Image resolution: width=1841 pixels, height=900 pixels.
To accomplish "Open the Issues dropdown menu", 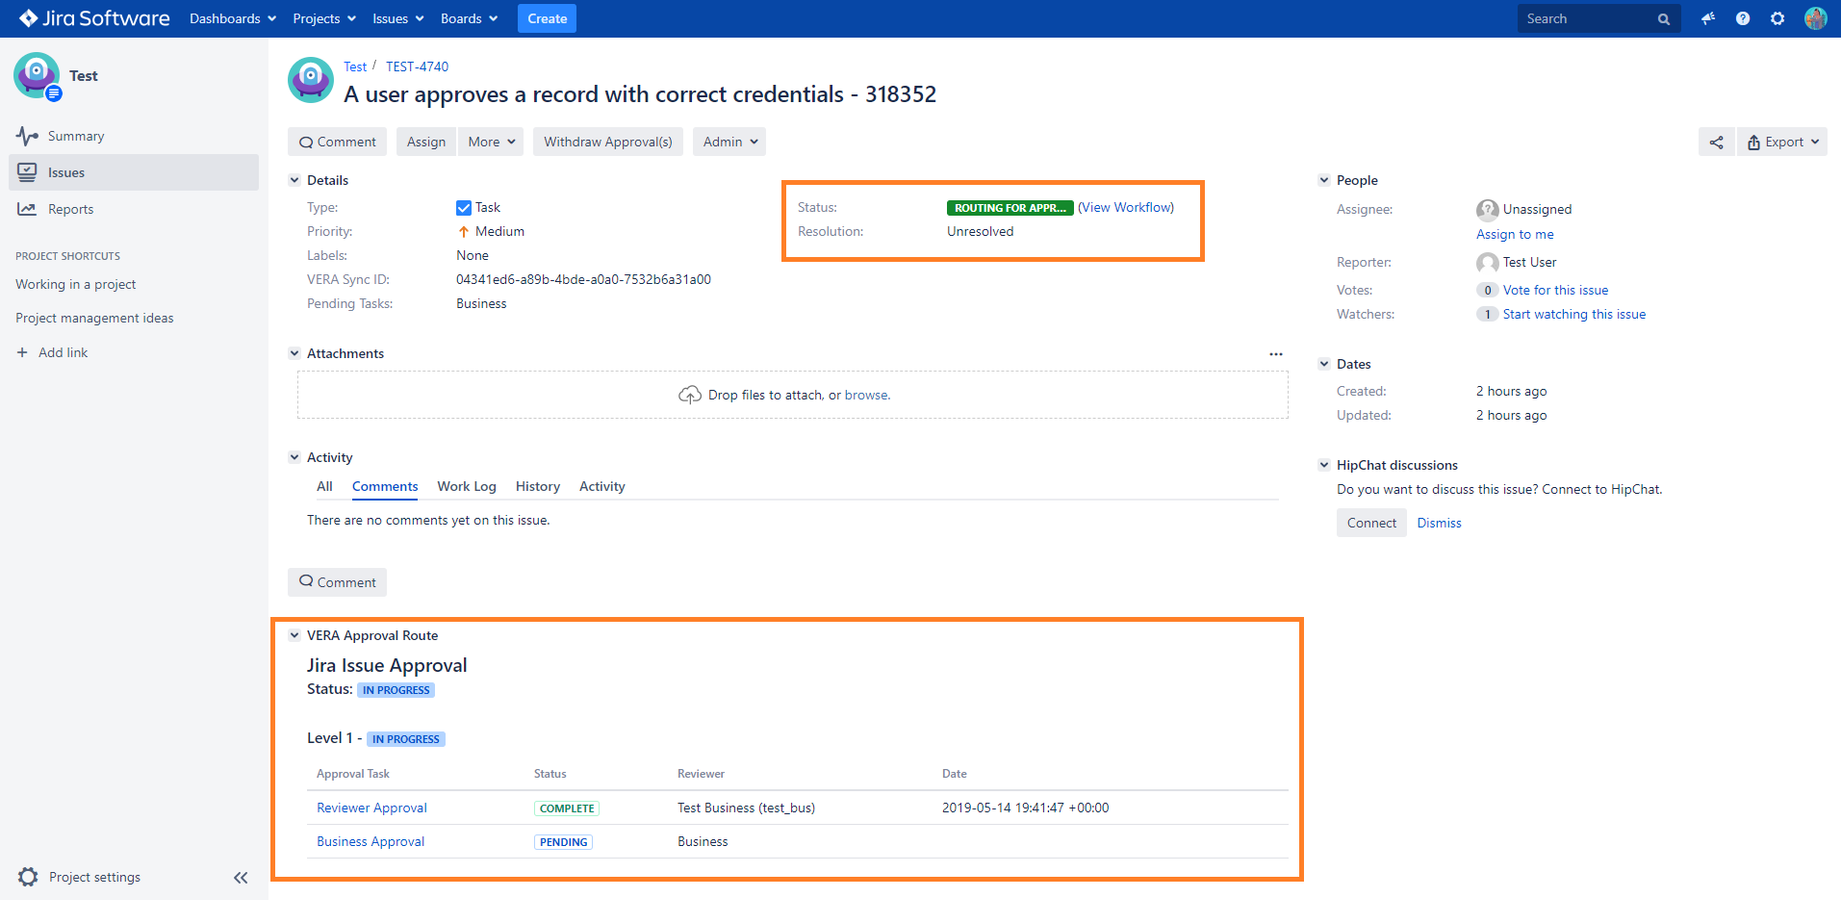I will (398, 18).
